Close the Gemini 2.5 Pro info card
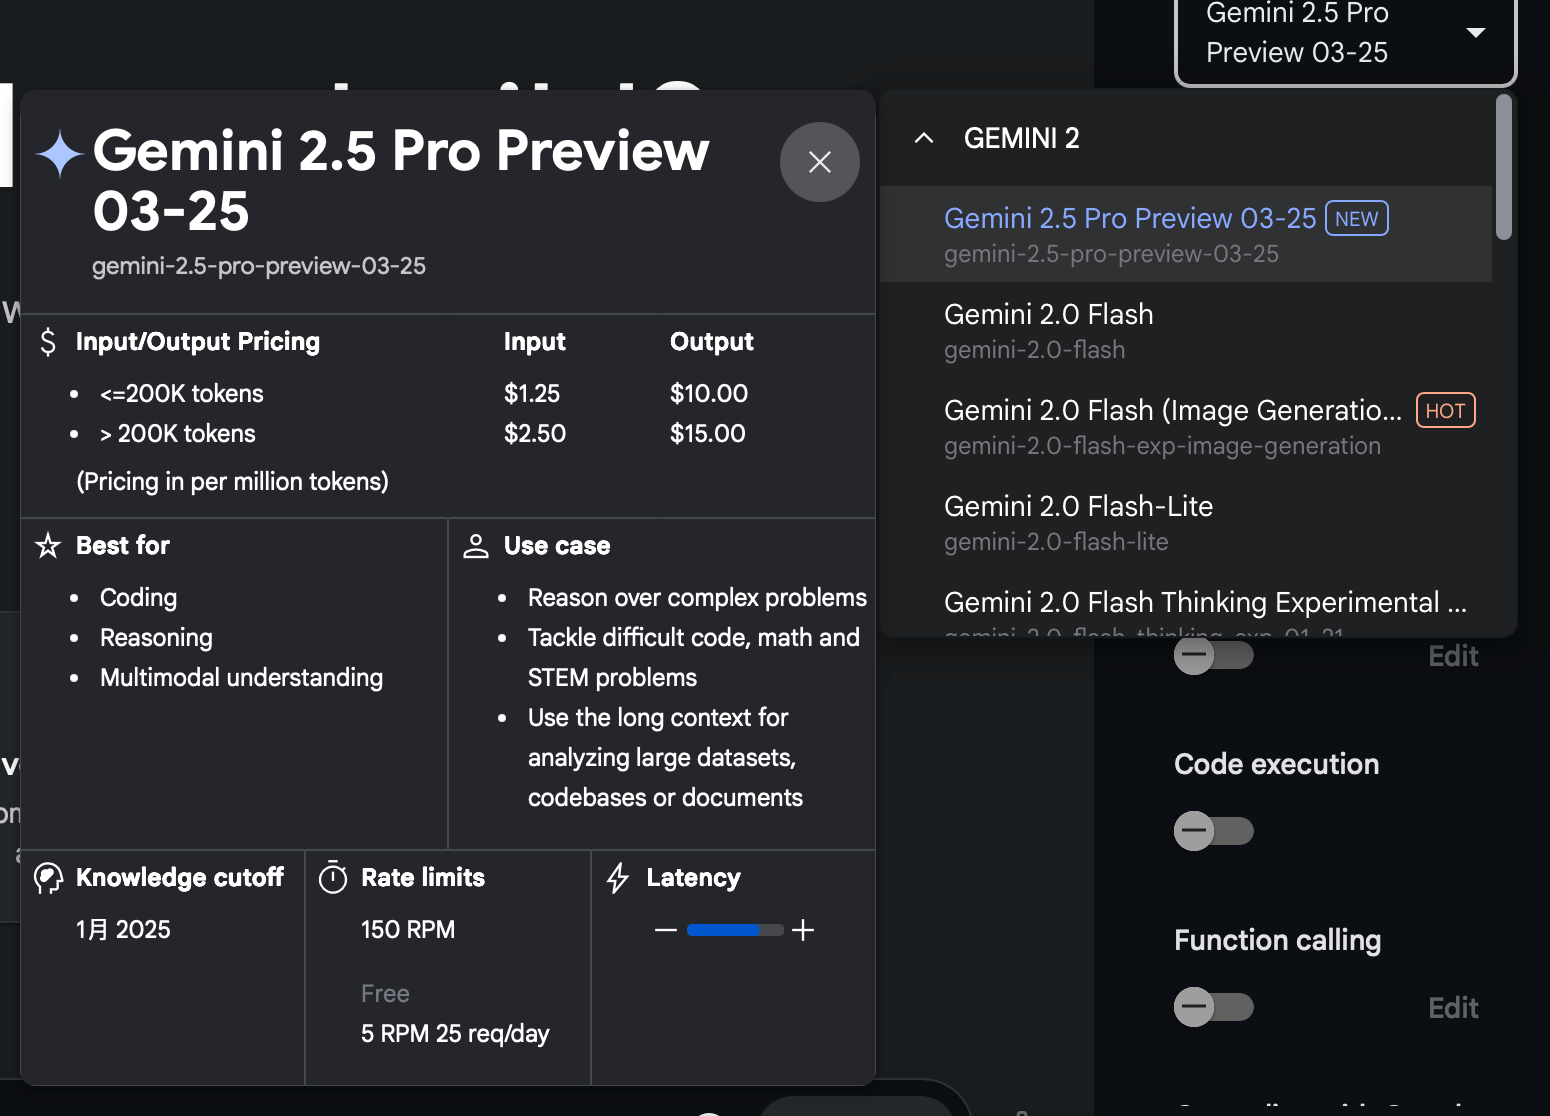The height and width of the screenshot is (1116, 1550). click(819, 162)
